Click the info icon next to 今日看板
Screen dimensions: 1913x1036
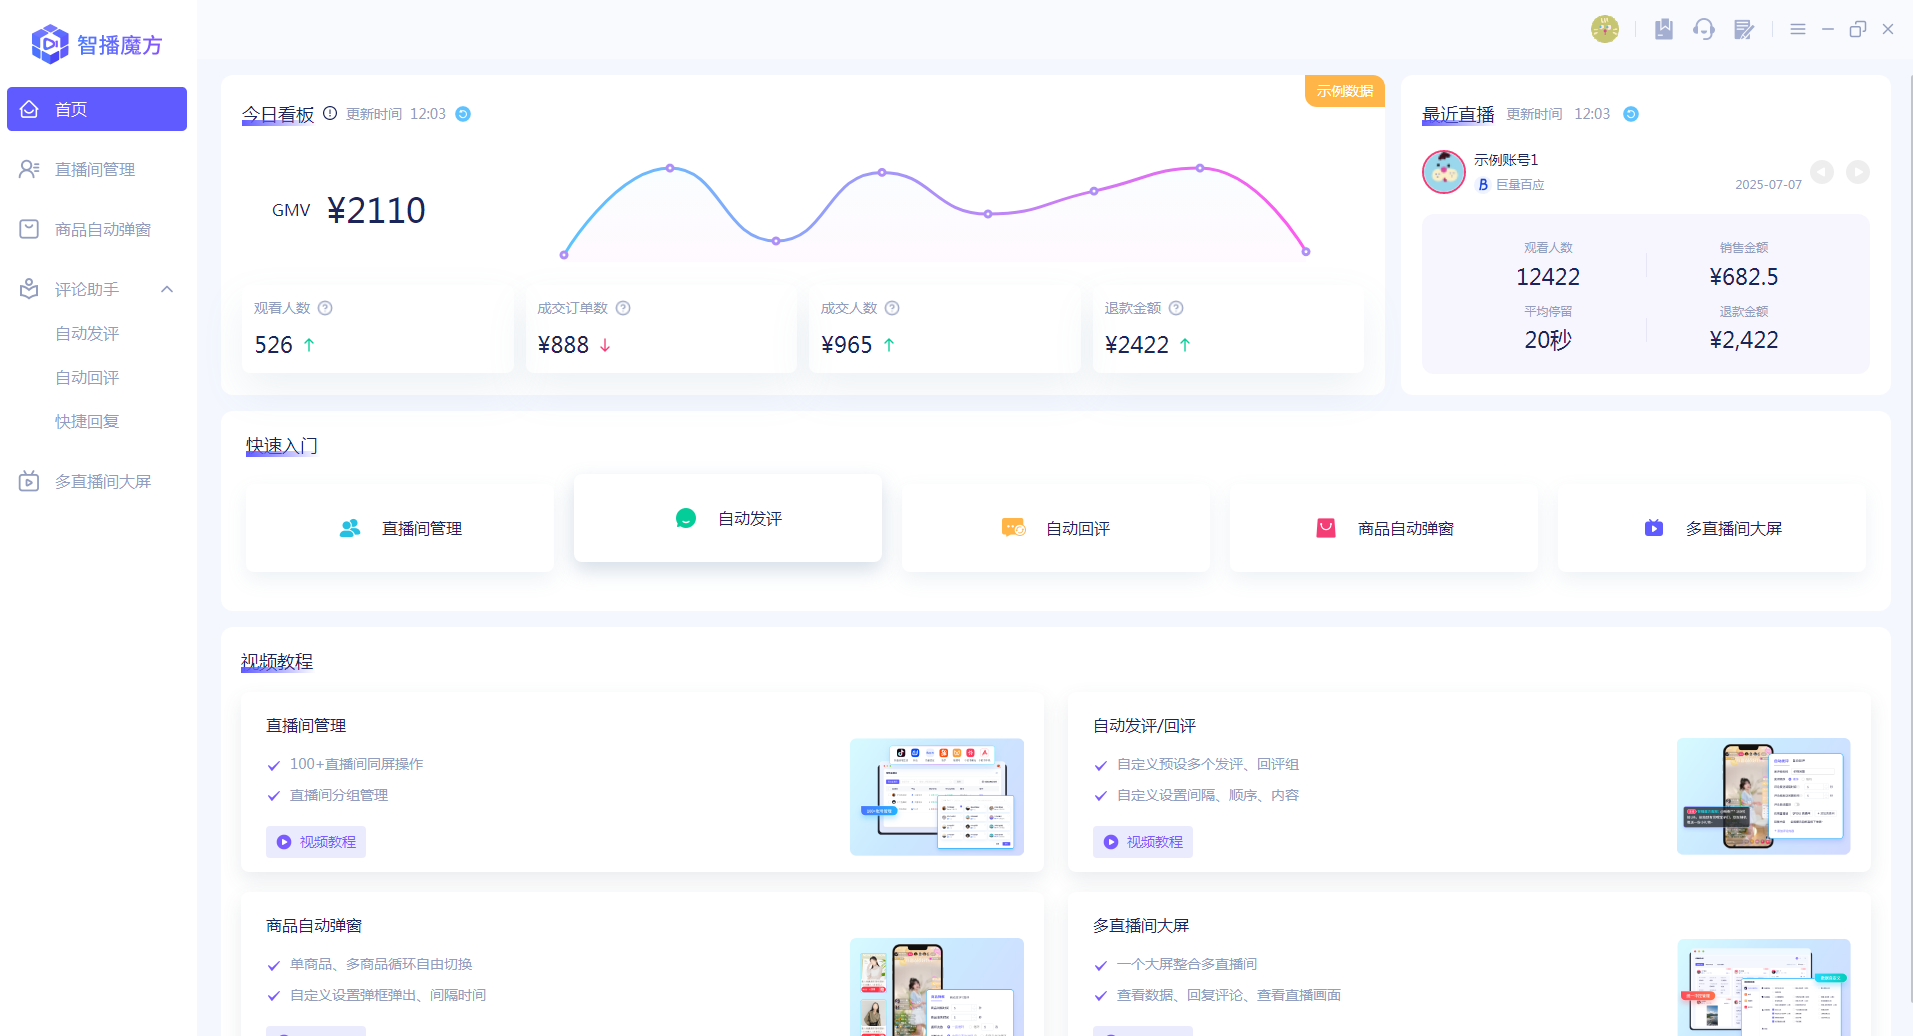coord(330,113)
